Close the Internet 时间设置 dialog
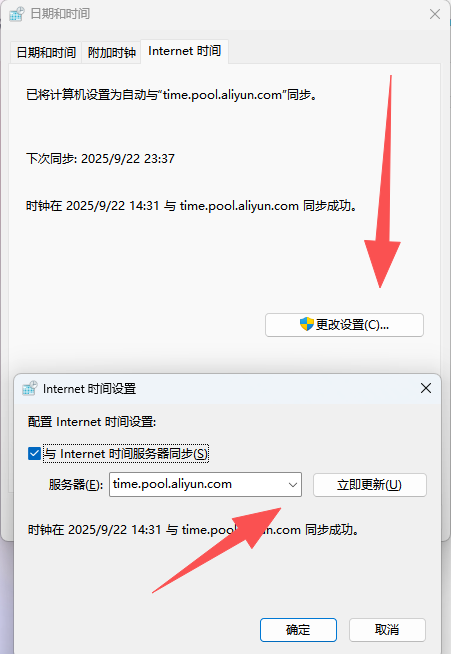Screen dimensions: 451x654 (x=426, y=388)
